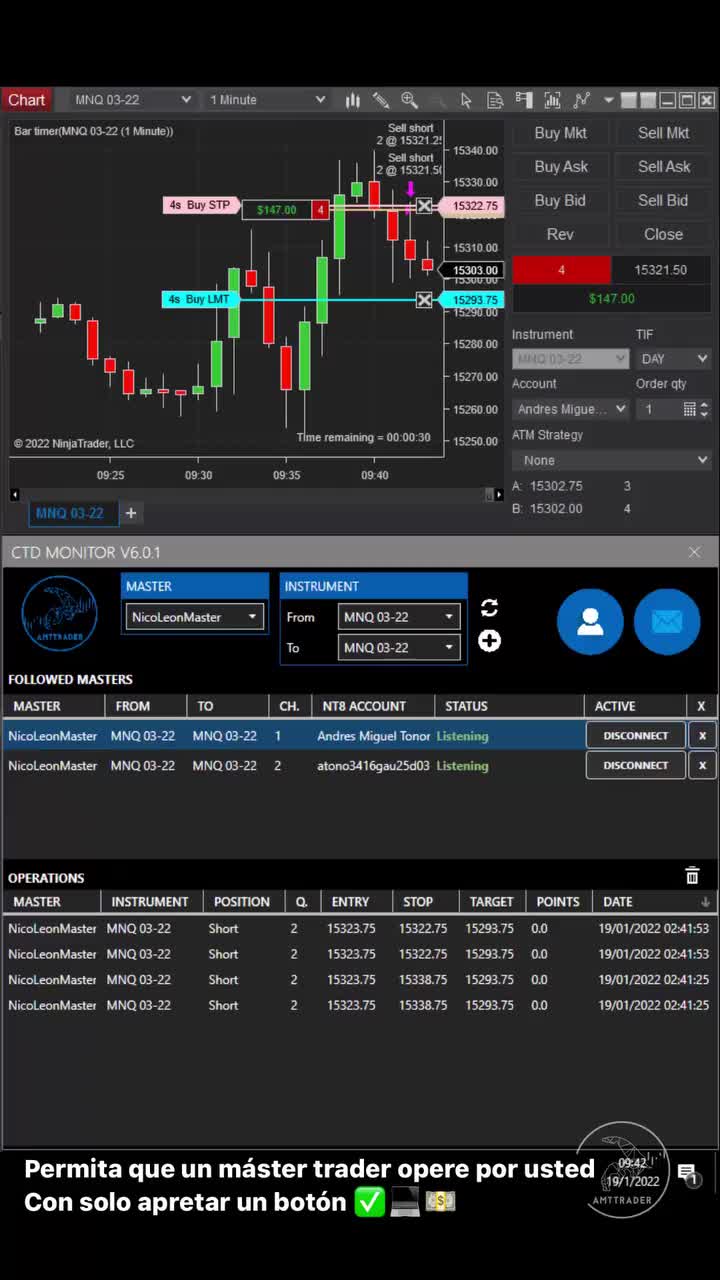Select the drawing tools pencil icon

[380, 100]
